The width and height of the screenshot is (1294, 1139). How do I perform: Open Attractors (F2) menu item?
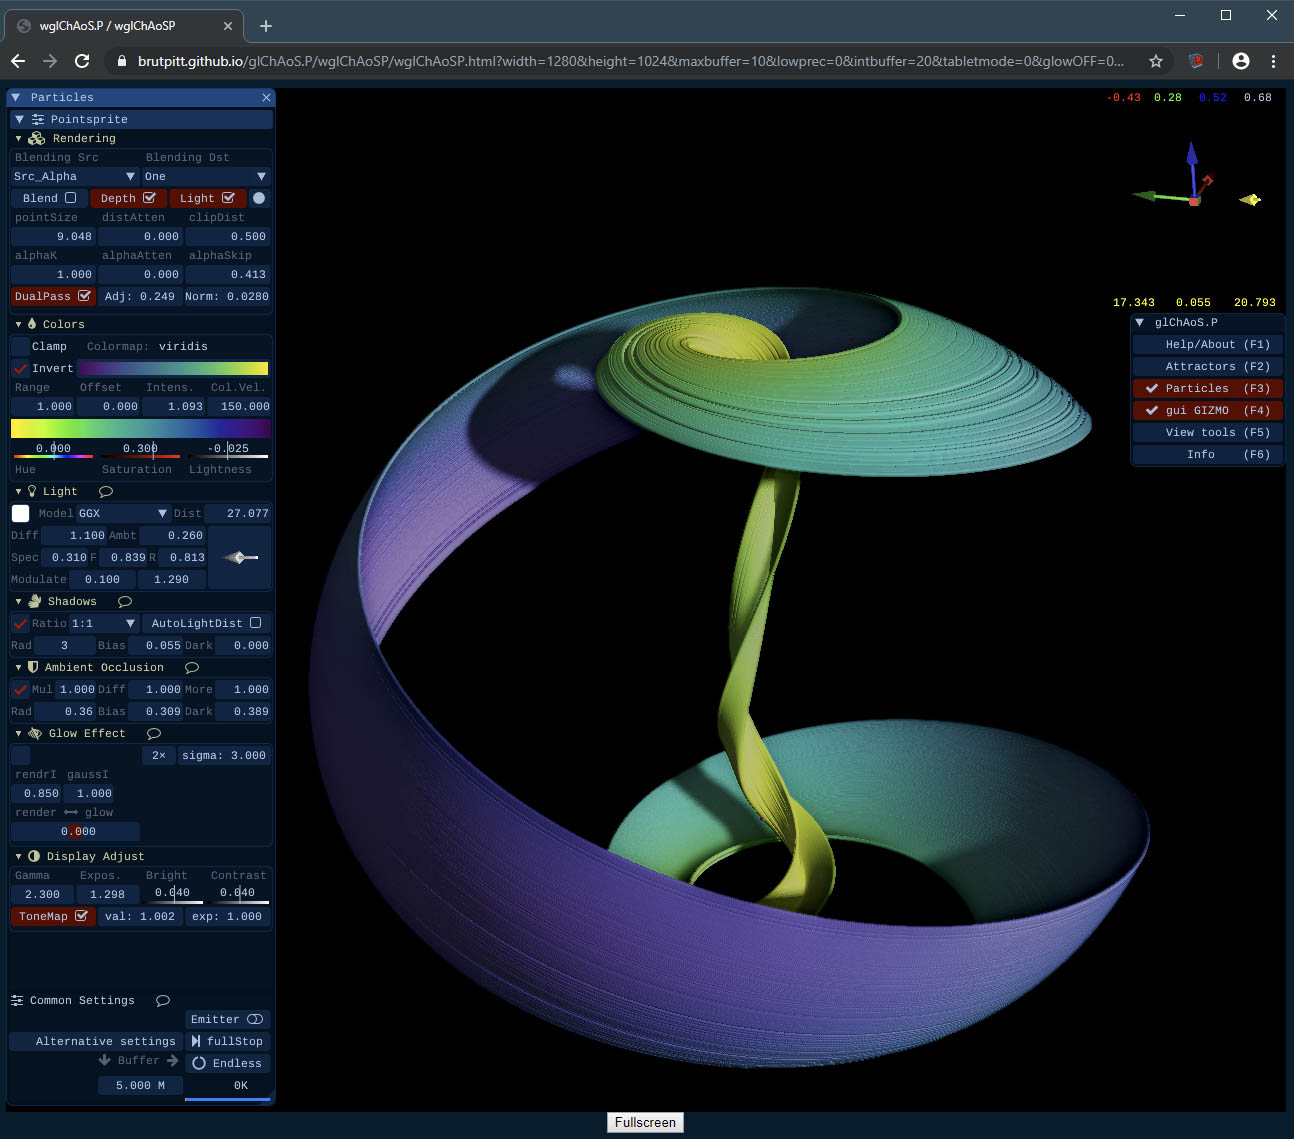pyautogui.click(x=1207, y=367)
